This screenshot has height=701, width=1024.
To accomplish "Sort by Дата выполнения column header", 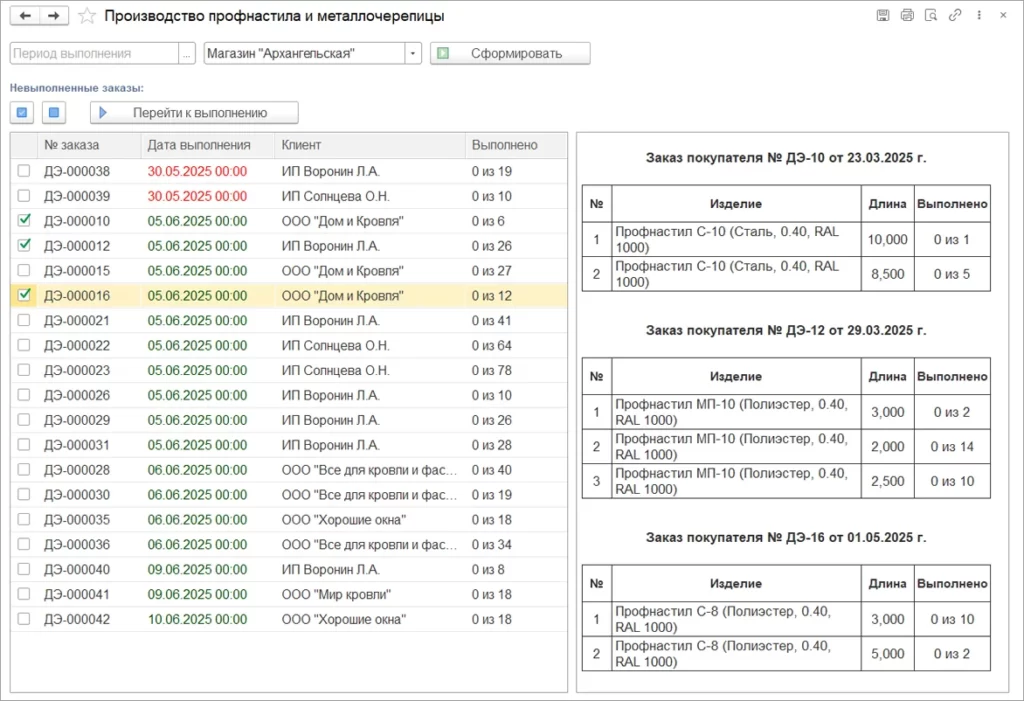I will point(208,145).
